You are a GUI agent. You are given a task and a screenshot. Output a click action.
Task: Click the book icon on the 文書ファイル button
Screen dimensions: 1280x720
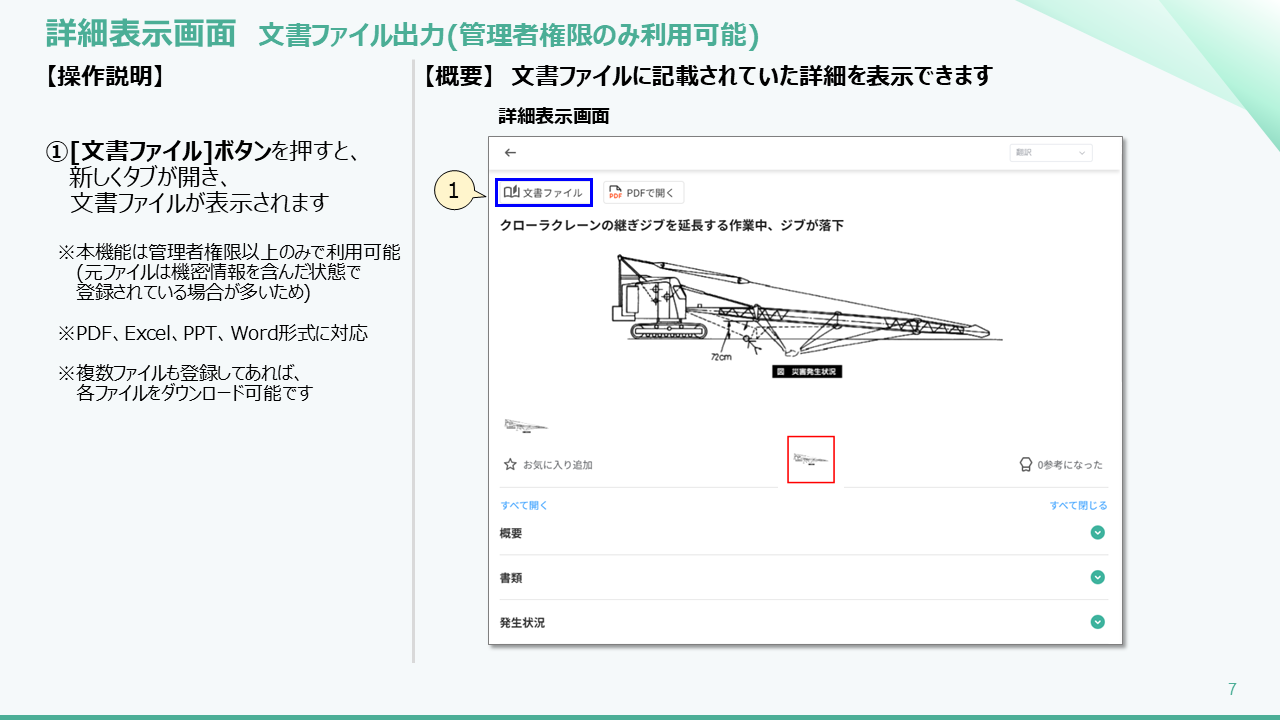pos(513,191)
